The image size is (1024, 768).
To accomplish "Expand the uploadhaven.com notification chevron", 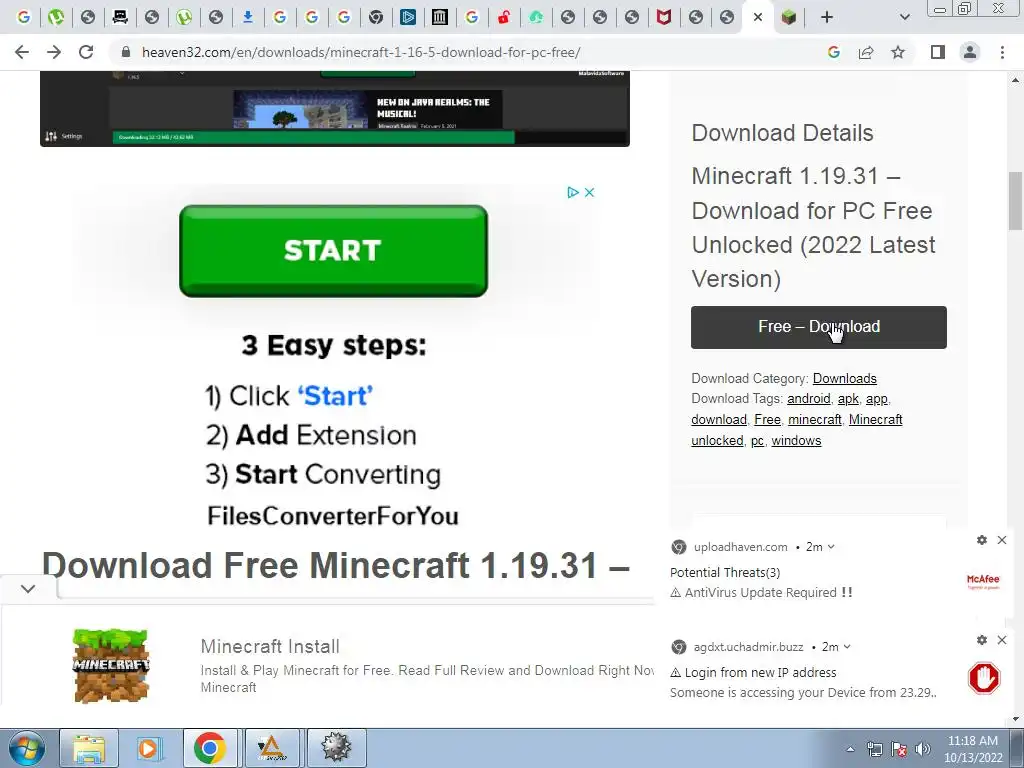I will (x=831, y=547).
